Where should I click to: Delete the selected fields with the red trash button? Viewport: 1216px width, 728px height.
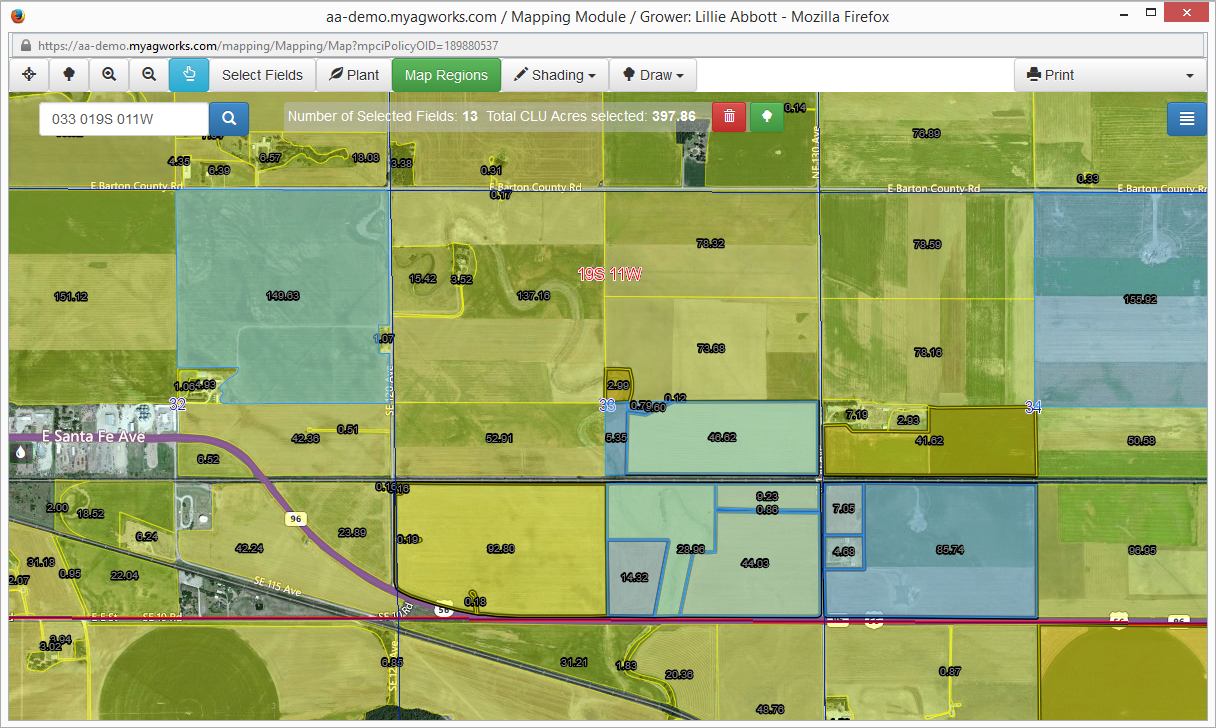click(x=729, y=116)
